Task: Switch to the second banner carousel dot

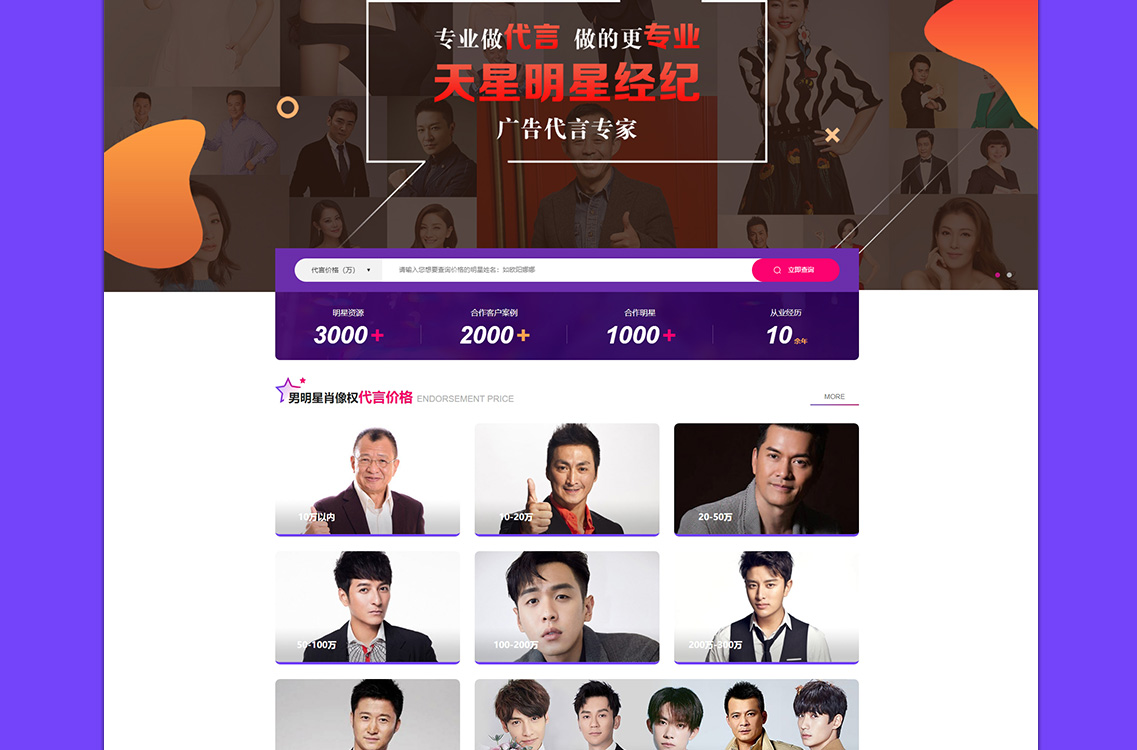Action: click(1009, 275)
